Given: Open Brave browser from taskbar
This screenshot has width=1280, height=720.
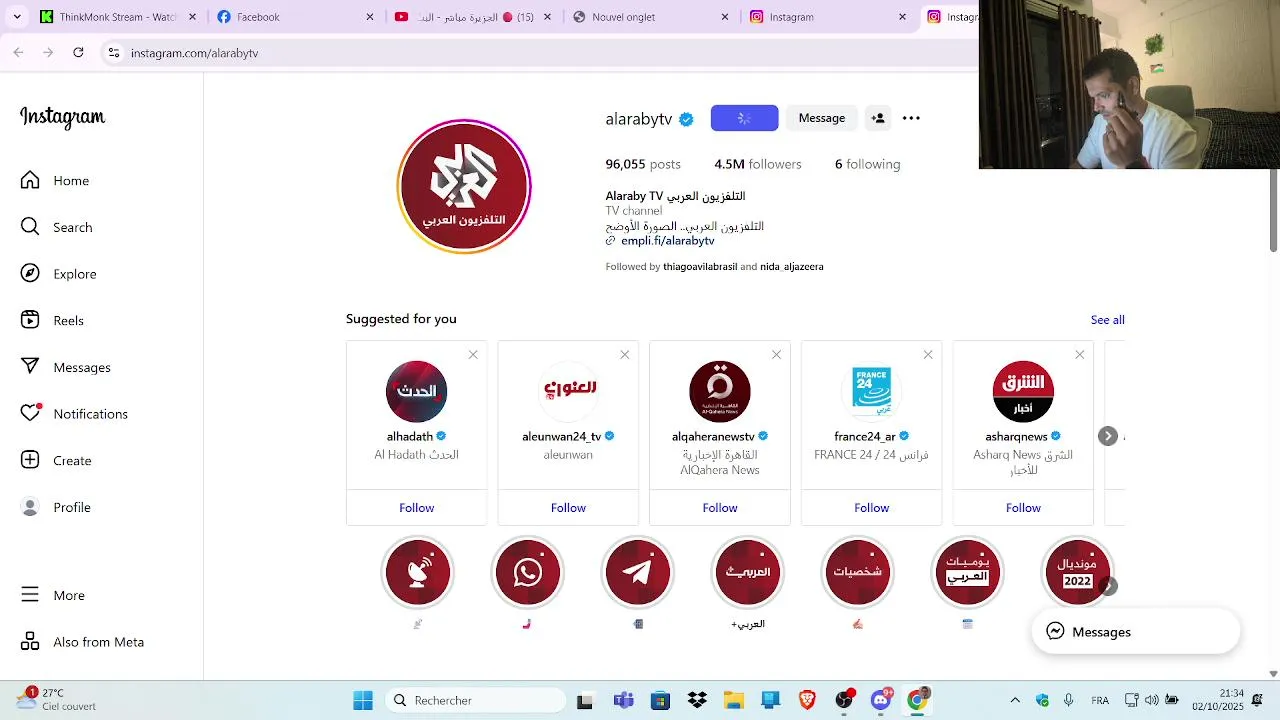Looking at the screenshot, I should pyautogui.click(x=807, y=700).
